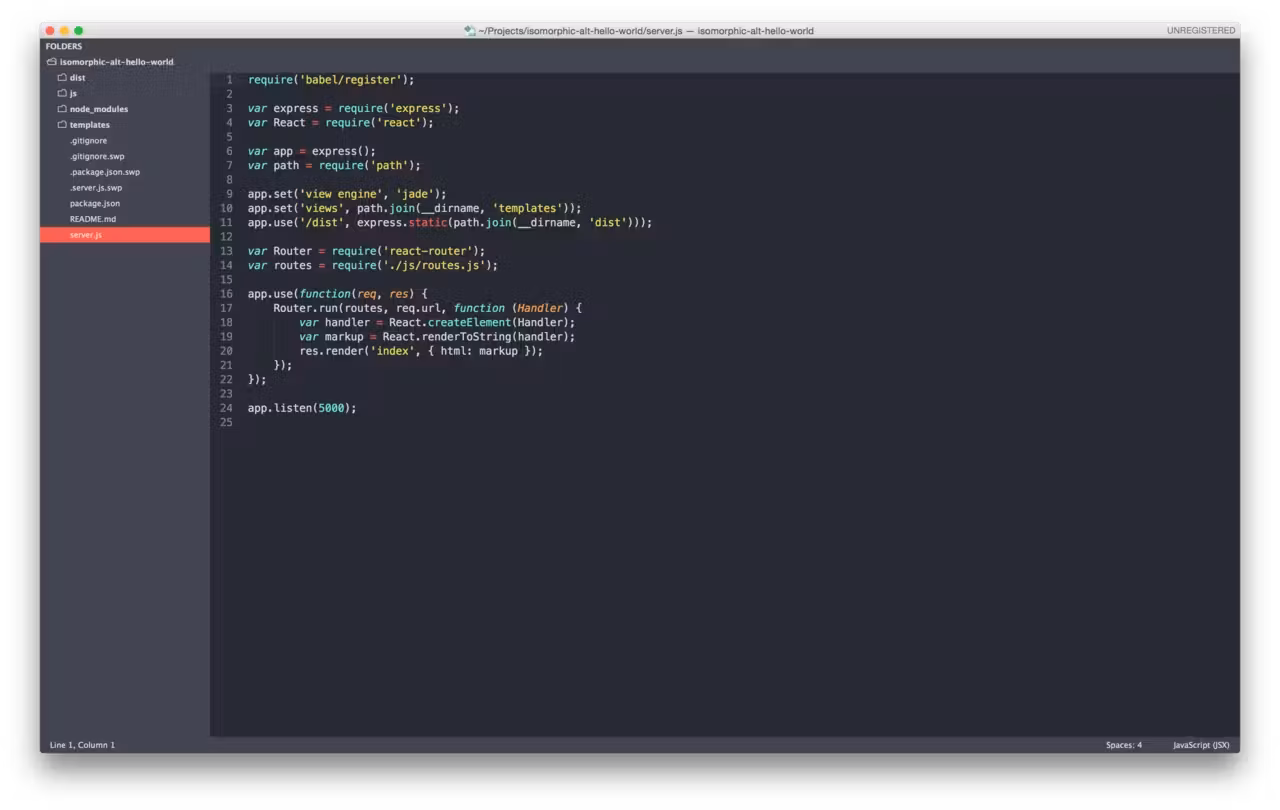Click line number 25 in the gutter
This screenshot has height=810, width=1280.
tap(226, 422)
